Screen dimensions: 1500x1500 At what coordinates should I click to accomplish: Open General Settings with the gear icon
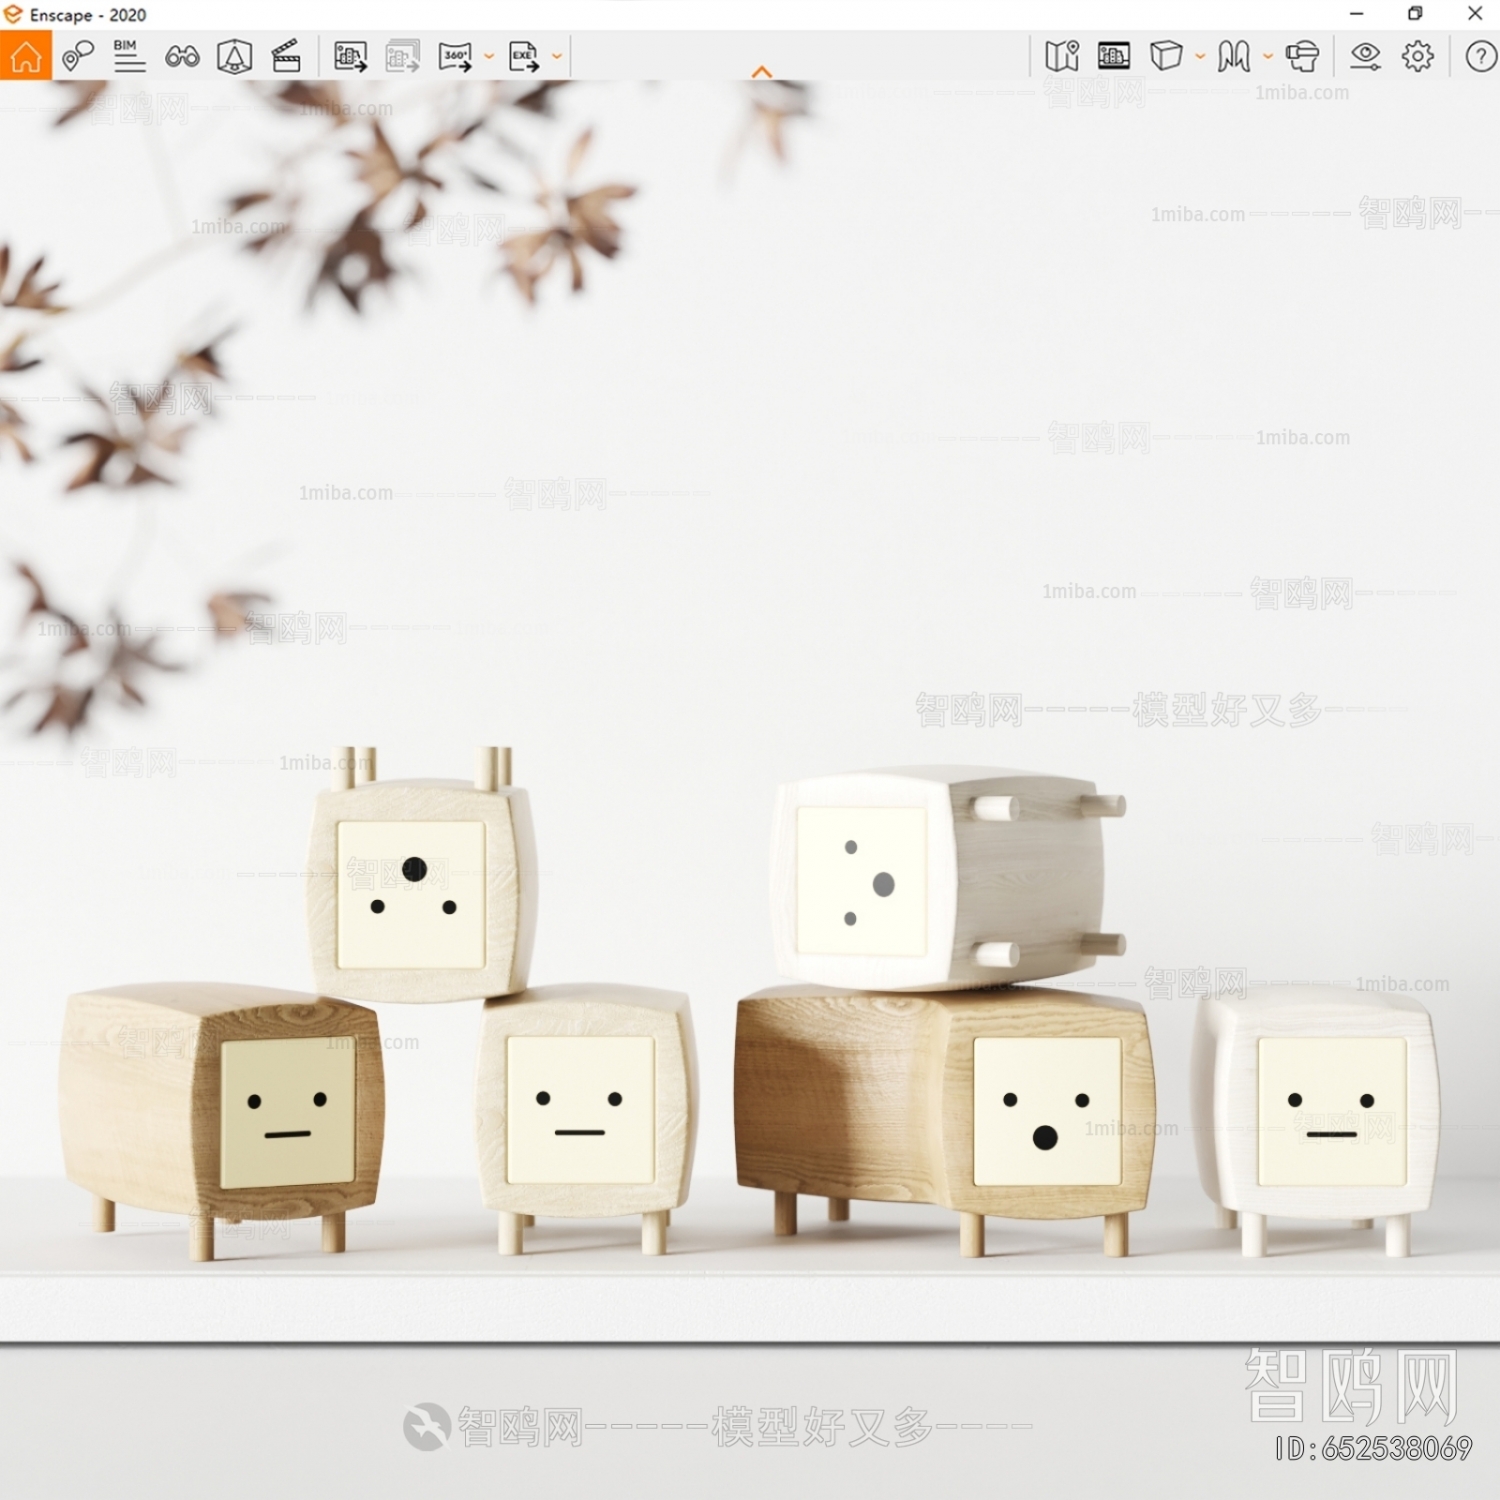[x=1418, y=56]
